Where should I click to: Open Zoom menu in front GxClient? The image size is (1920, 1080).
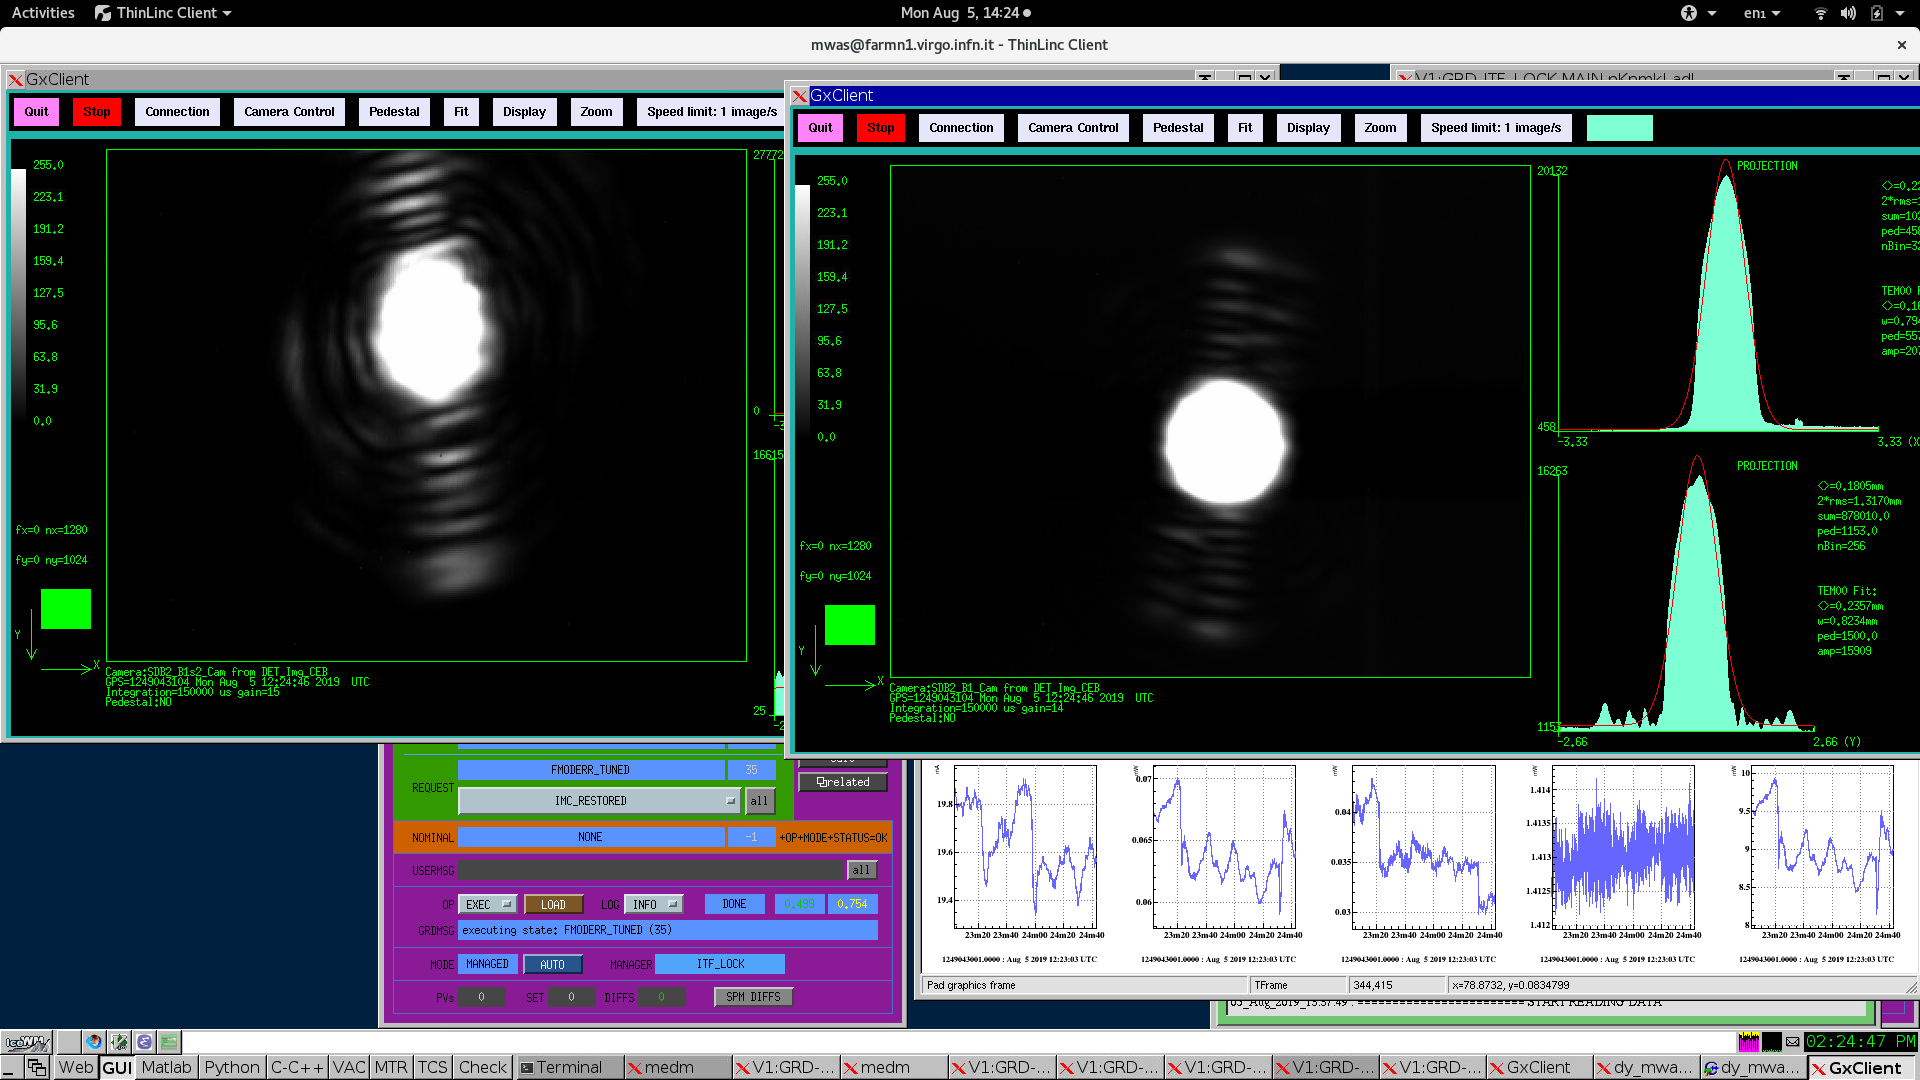coord(1381,128)
